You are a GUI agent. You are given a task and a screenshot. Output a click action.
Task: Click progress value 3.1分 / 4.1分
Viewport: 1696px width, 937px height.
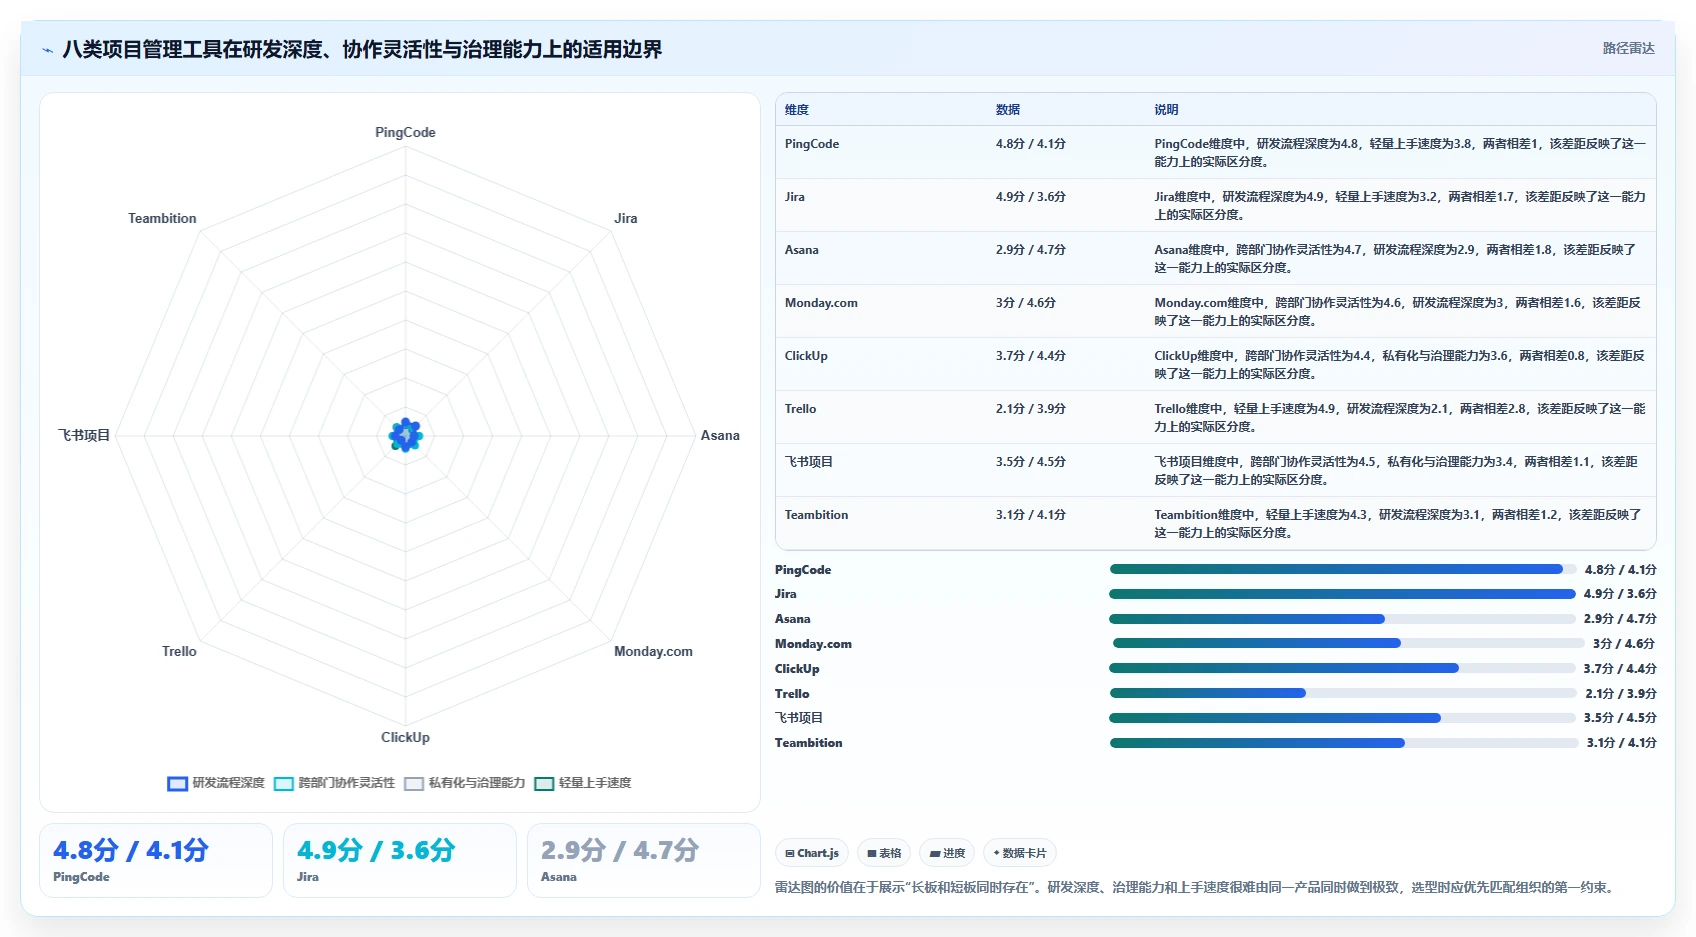pos(1621,743)
